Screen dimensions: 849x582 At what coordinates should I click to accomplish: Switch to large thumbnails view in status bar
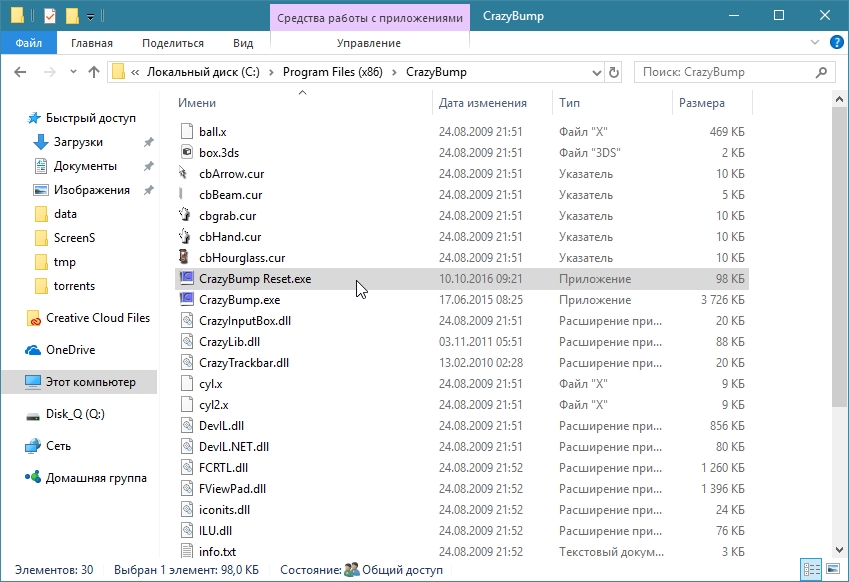pos(831,570)
